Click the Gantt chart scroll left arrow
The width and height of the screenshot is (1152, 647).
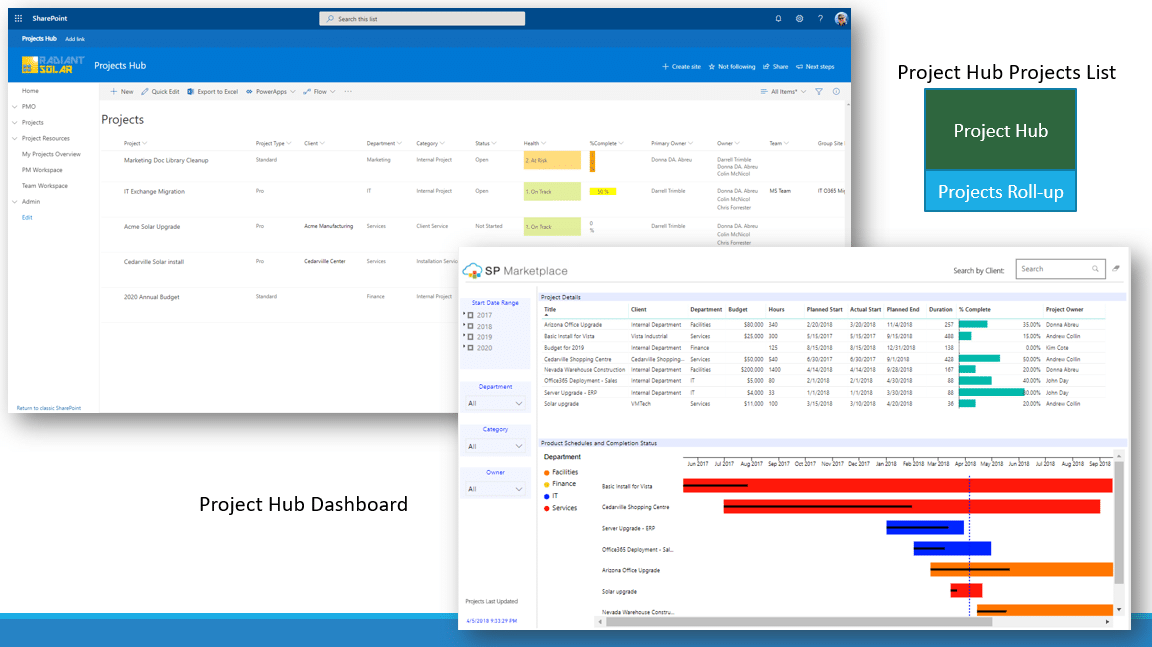pyautogui.click(x=600, y=622)
